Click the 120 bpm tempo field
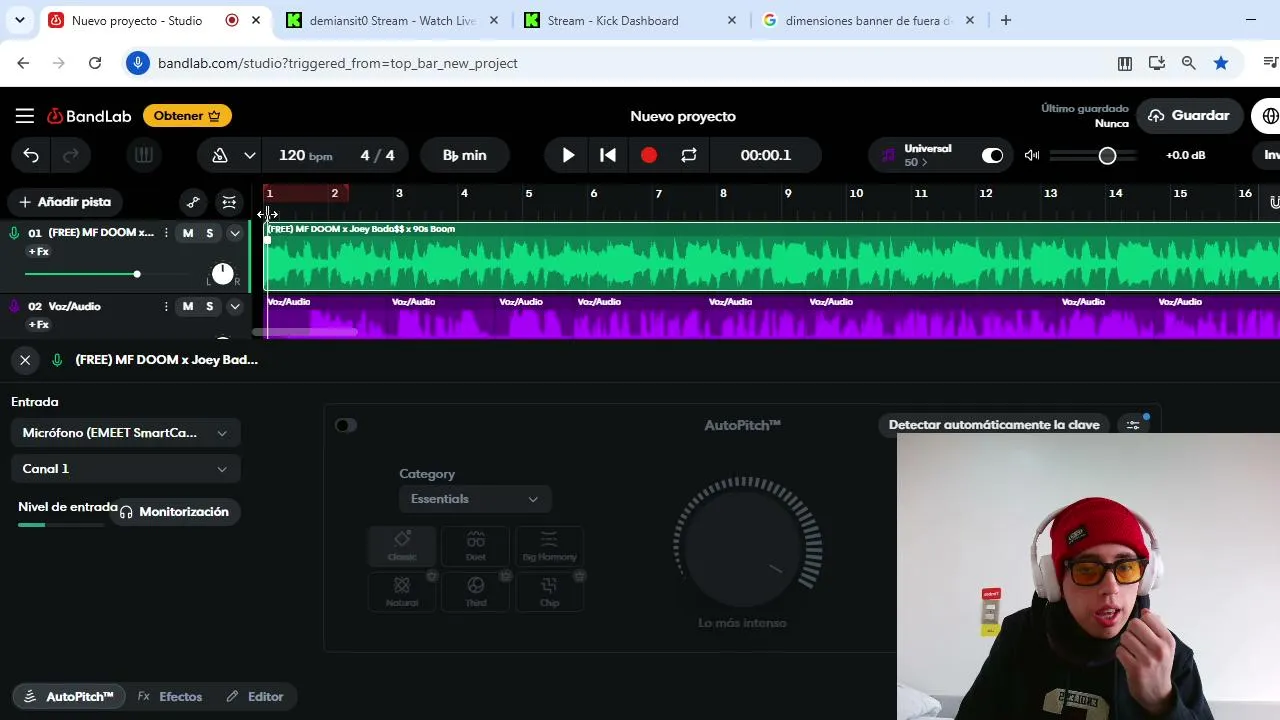The height and width of the screenshot is (720, 1280). pos(306,155)
